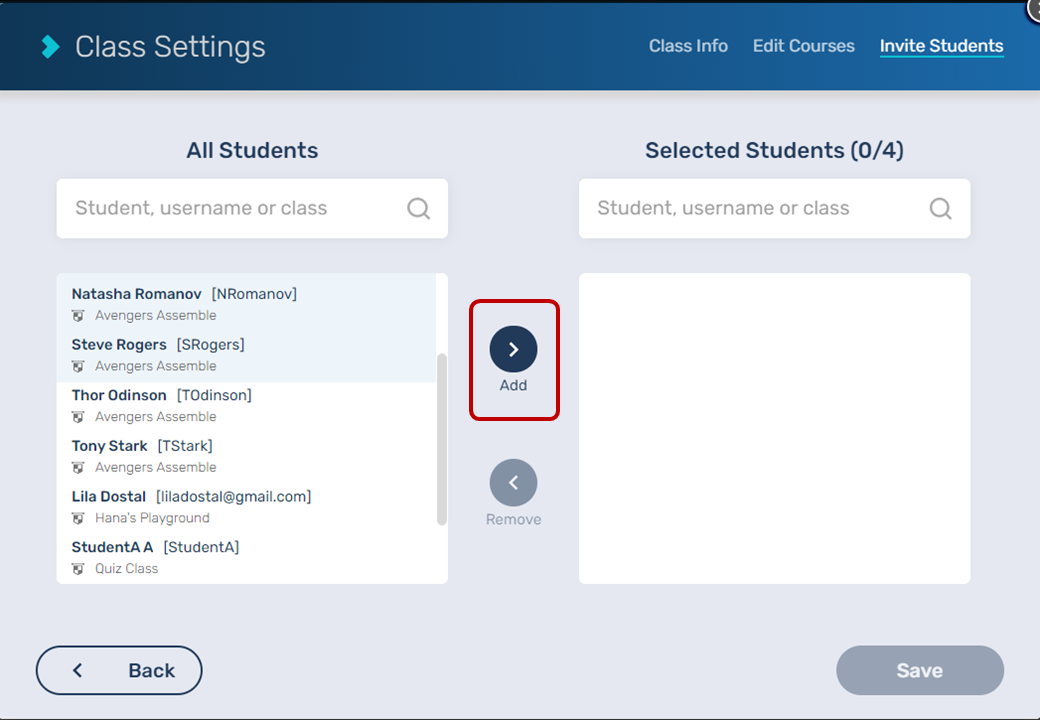Click Avengers Assemble under Thor Odinson
1040x720 pixels.
click(155, 417)
